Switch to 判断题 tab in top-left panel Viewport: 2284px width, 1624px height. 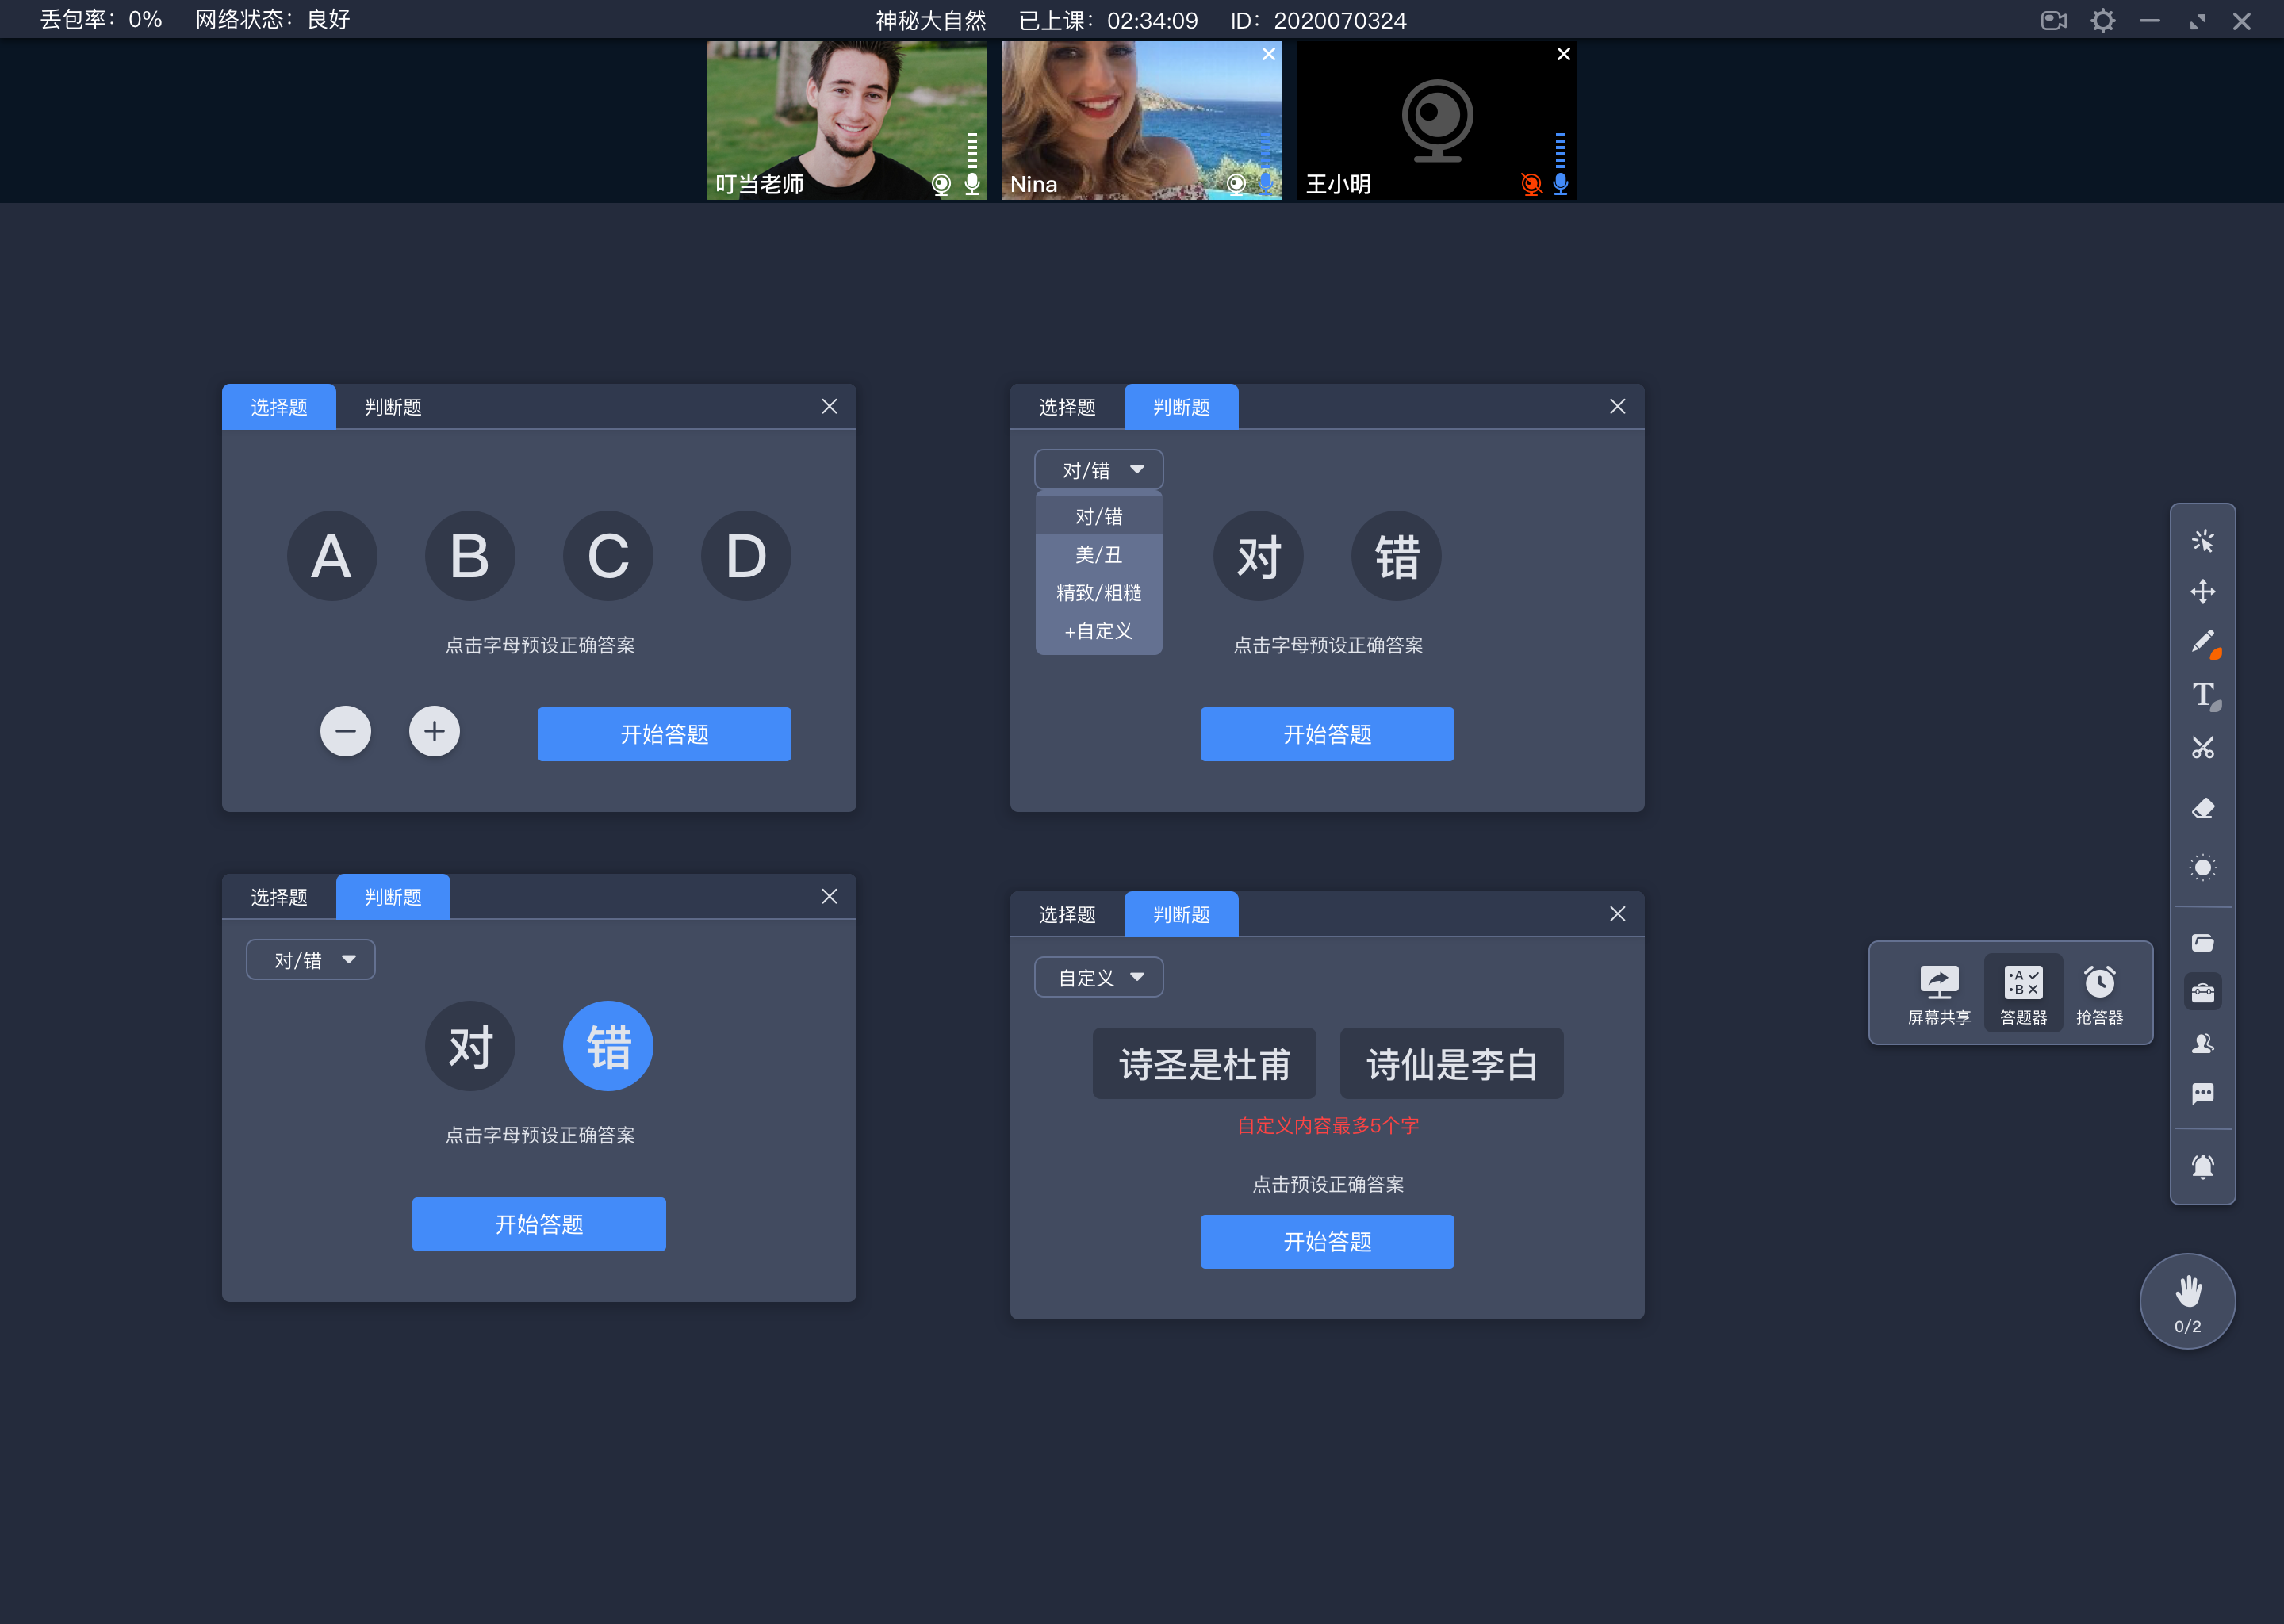pyautogui.click(x=392, y=406)
